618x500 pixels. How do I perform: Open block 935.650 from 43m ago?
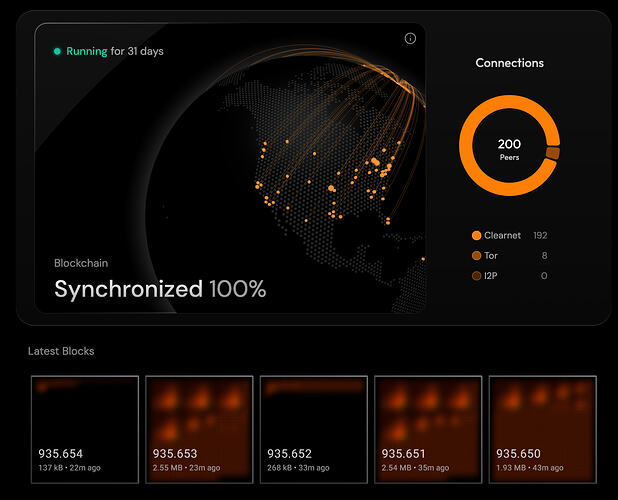(540, 427)
